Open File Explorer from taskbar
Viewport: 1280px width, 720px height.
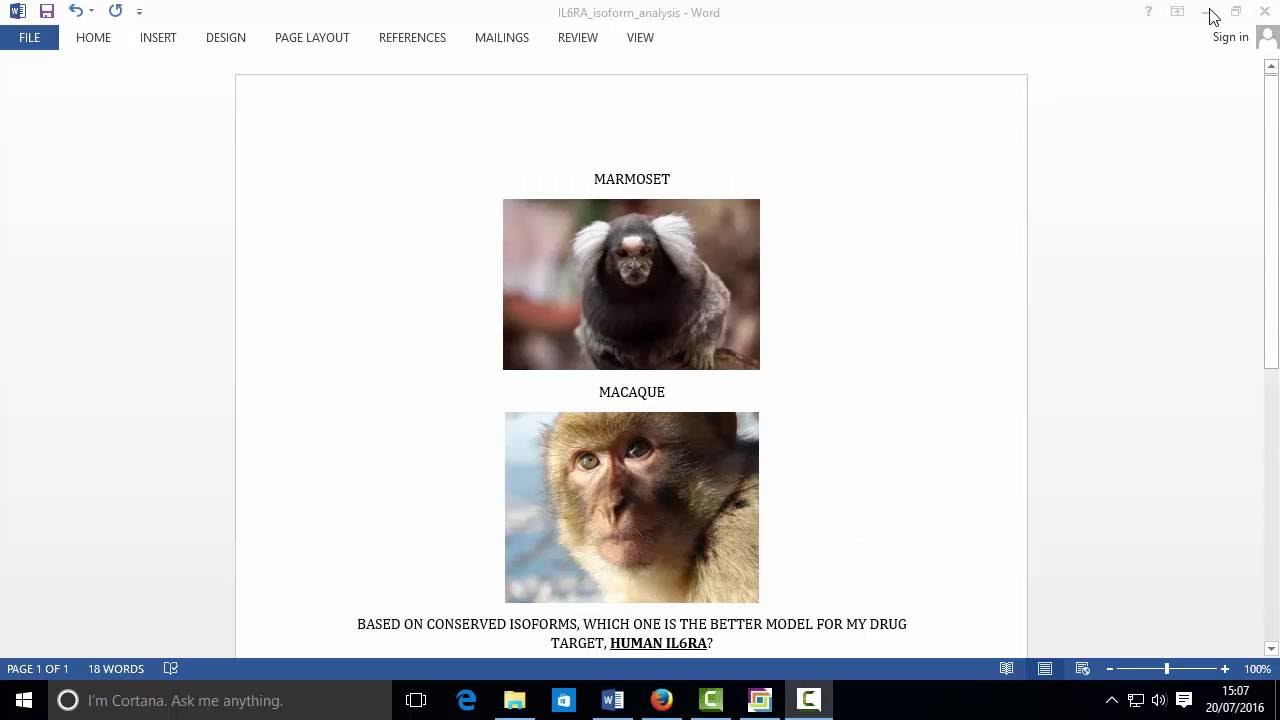tap(515, 700)
